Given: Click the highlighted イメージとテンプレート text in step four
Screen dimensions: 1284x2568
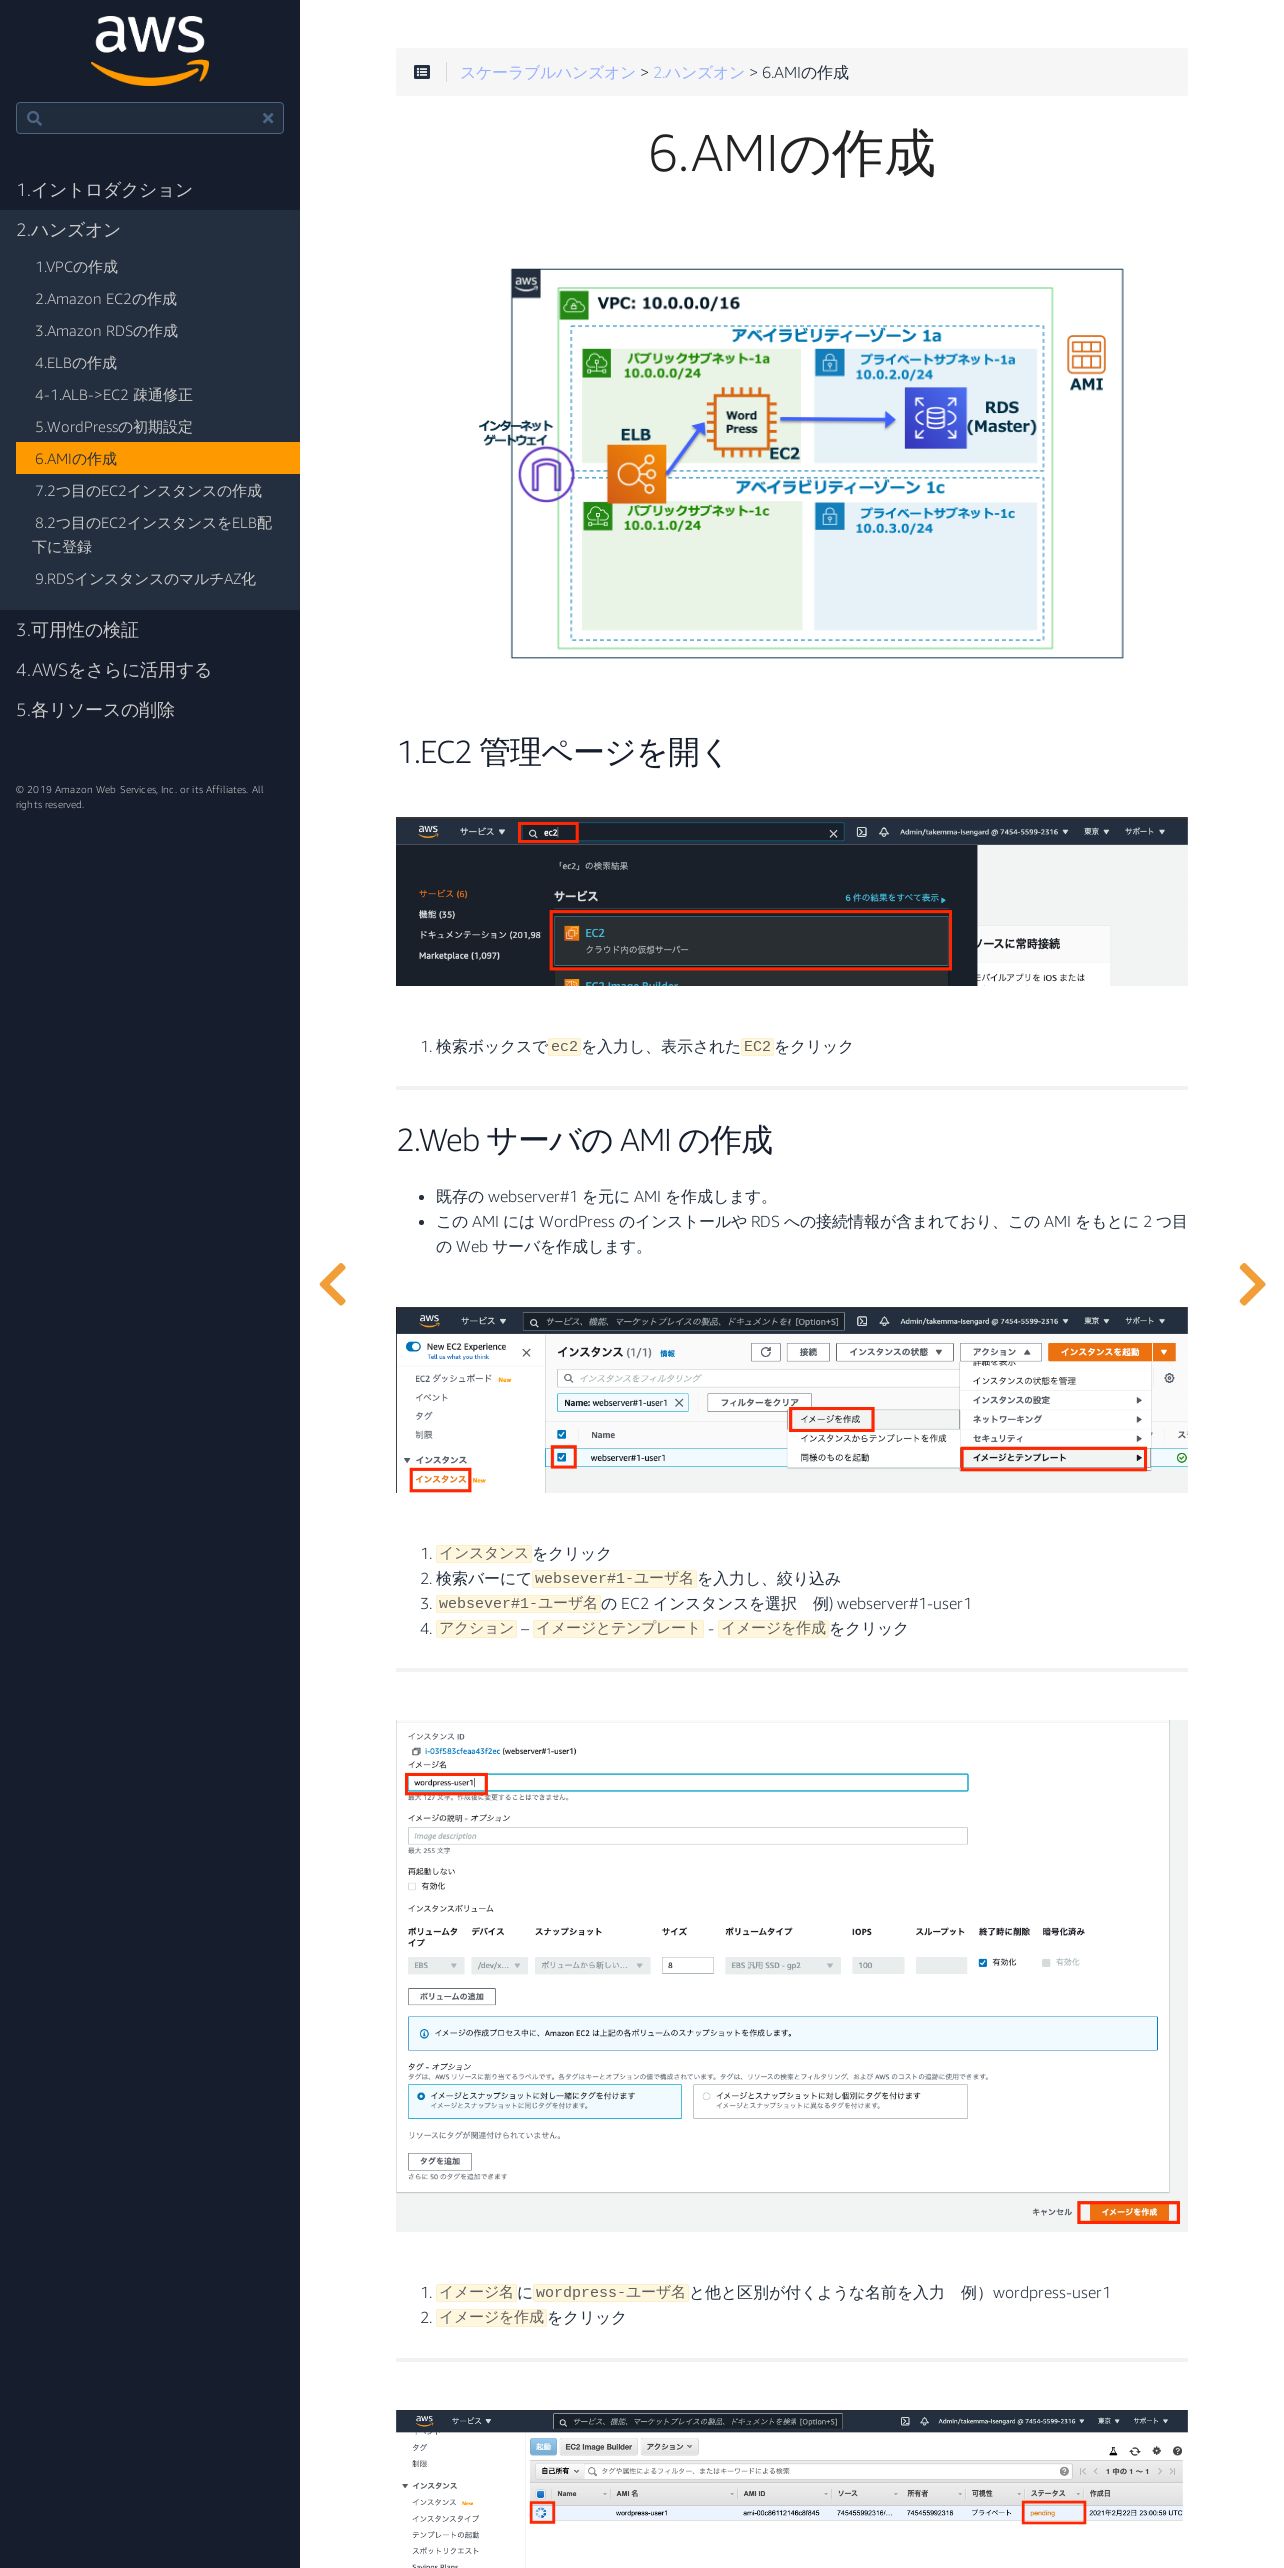Looking at the screenshot, I should tap(617, 1628).
